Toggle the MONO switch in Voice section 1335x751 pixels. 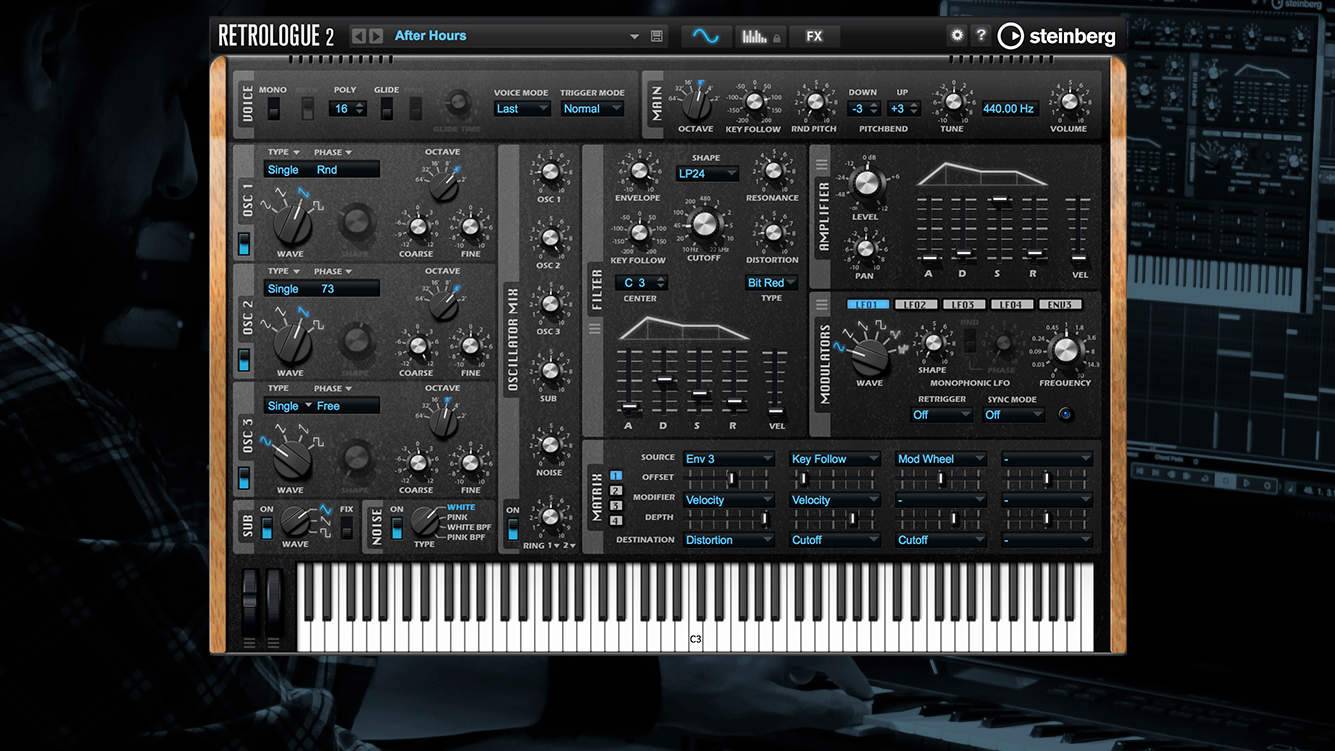pos(272,108)
